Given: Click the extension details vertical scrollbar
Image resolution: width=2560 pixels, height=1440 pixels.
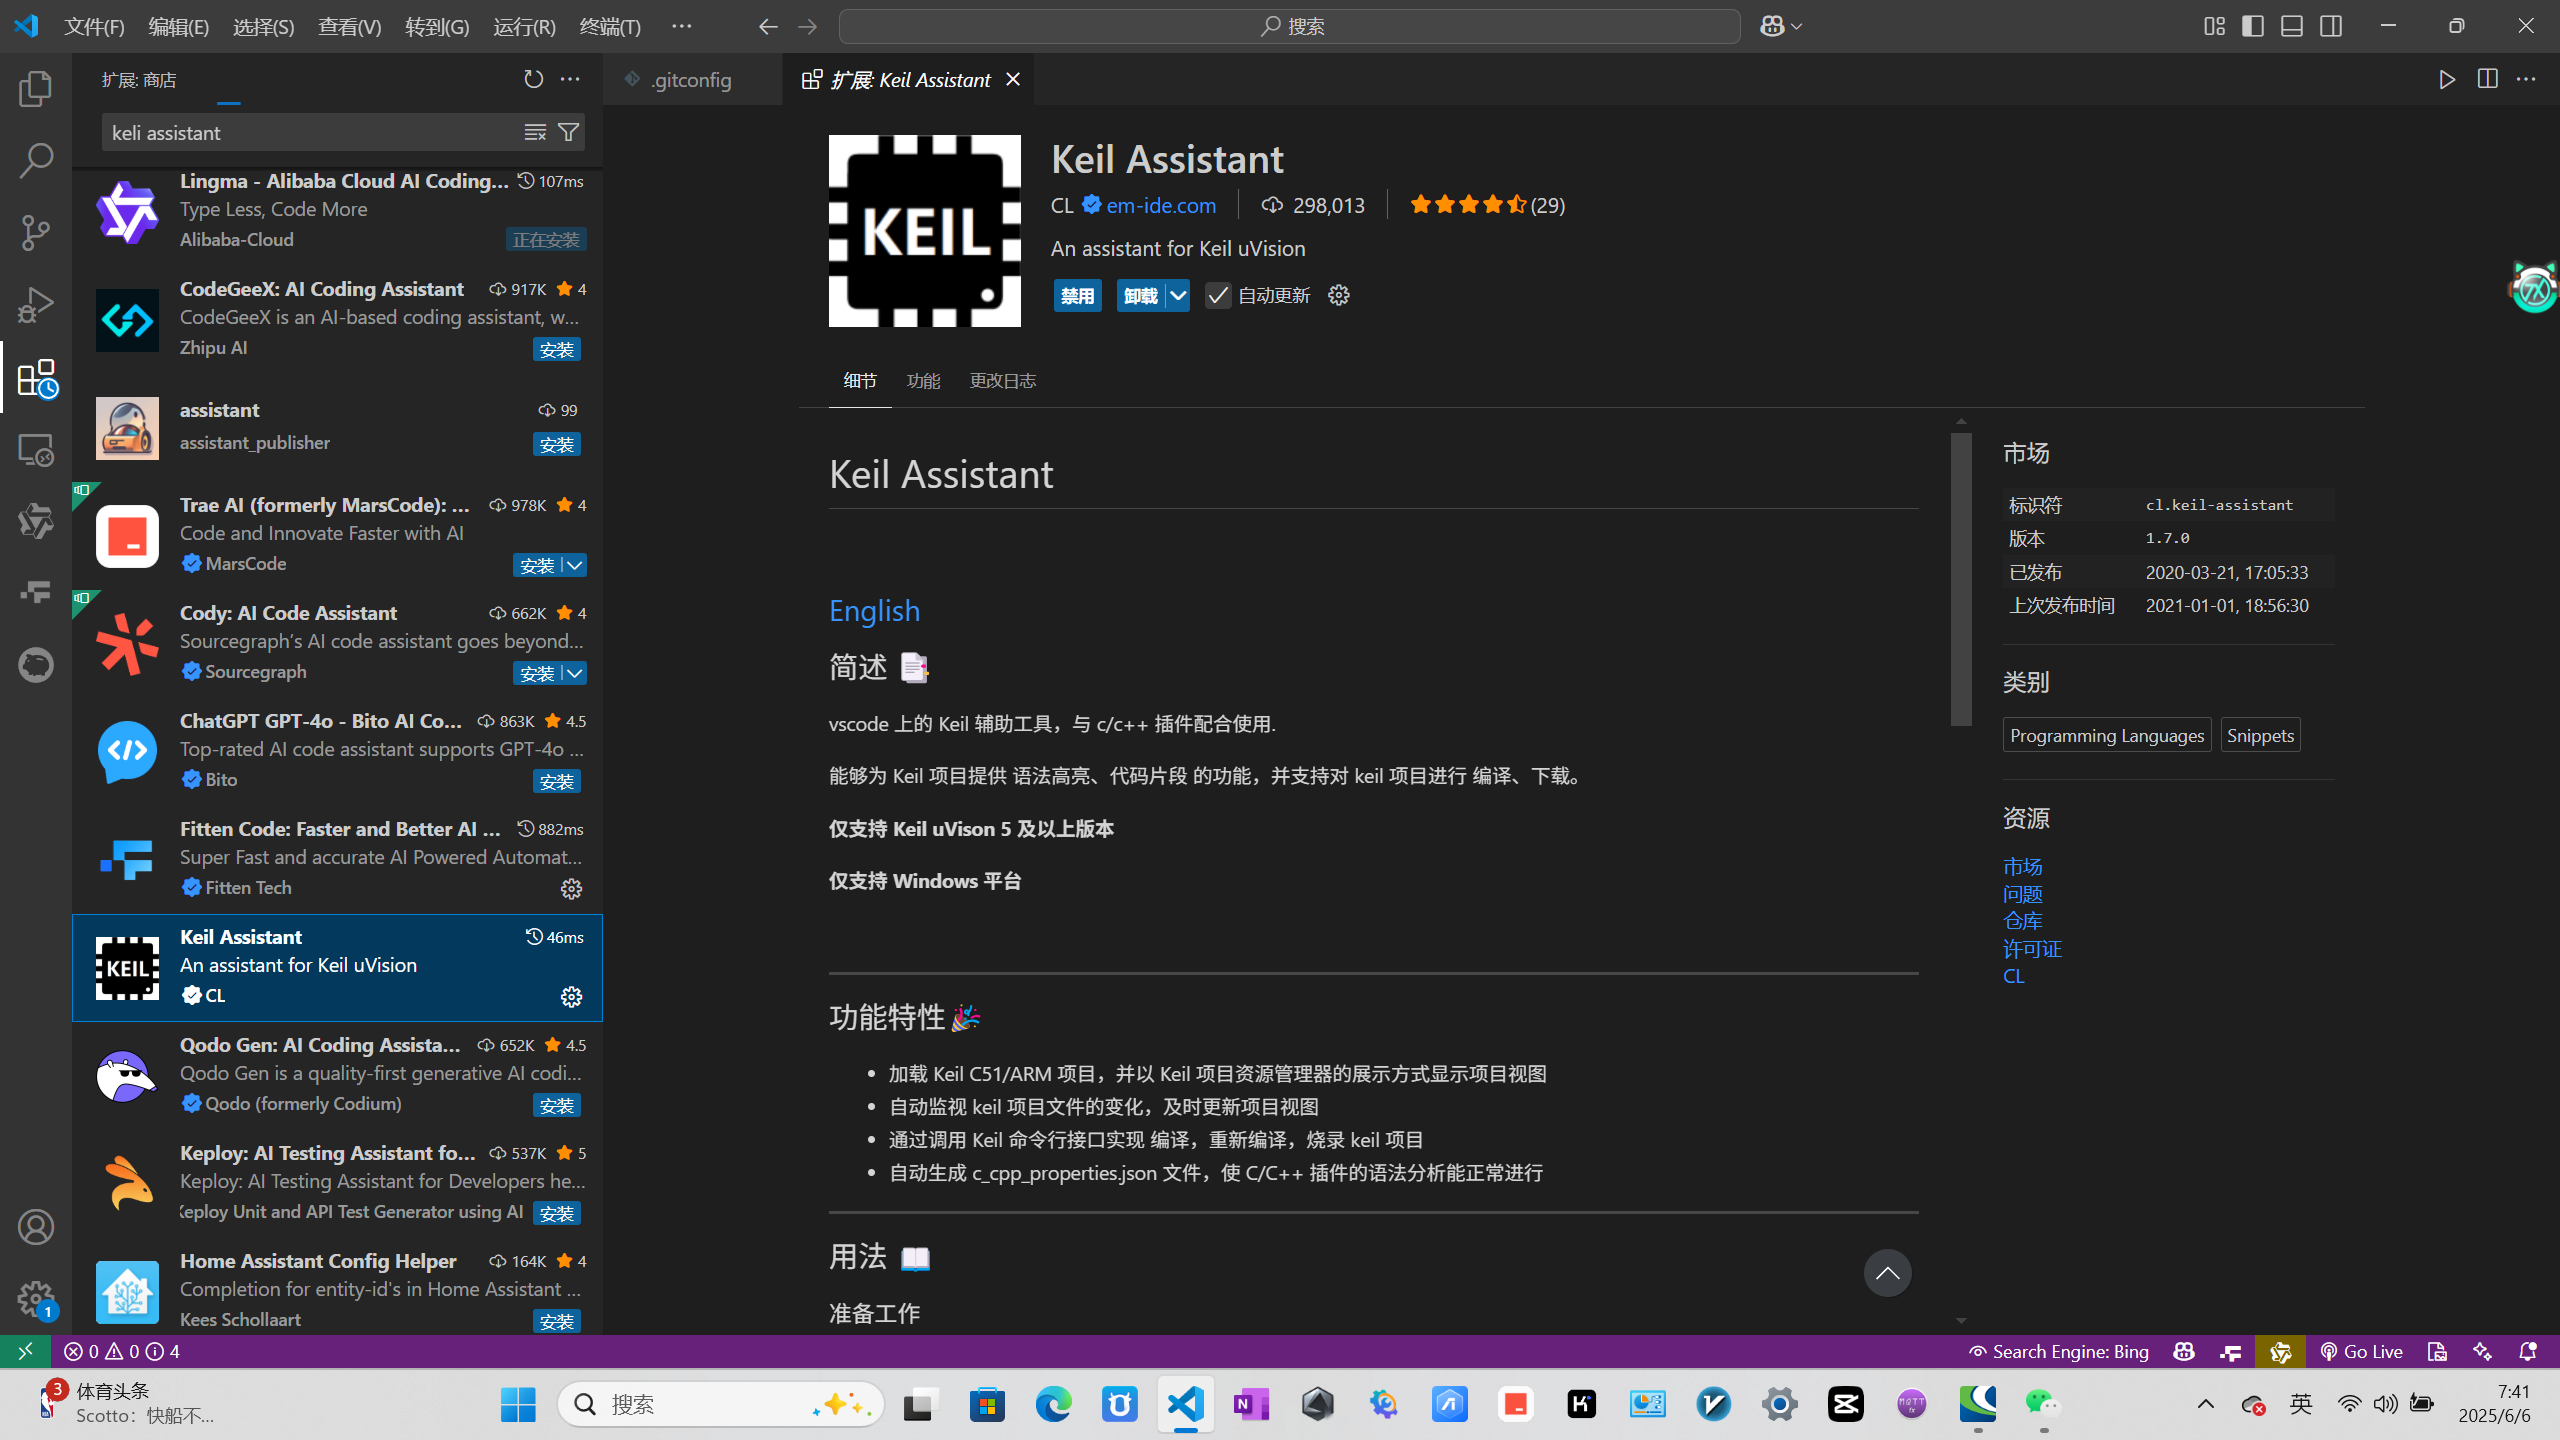Looking at the screenshot, I should tap(1960, 580).
